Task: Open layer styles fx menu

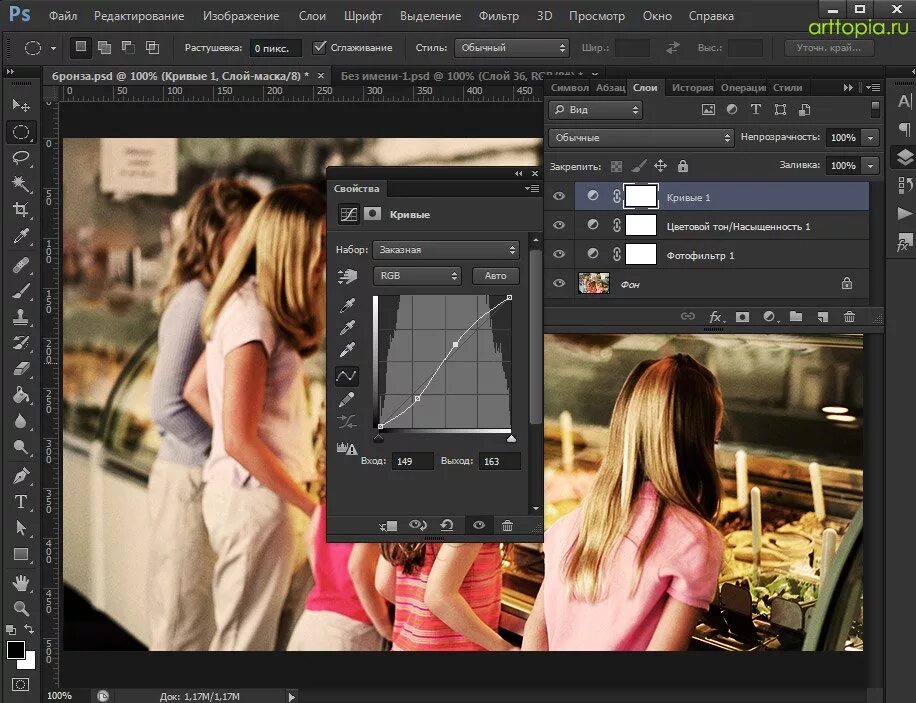Action: [x=716, y=317]
